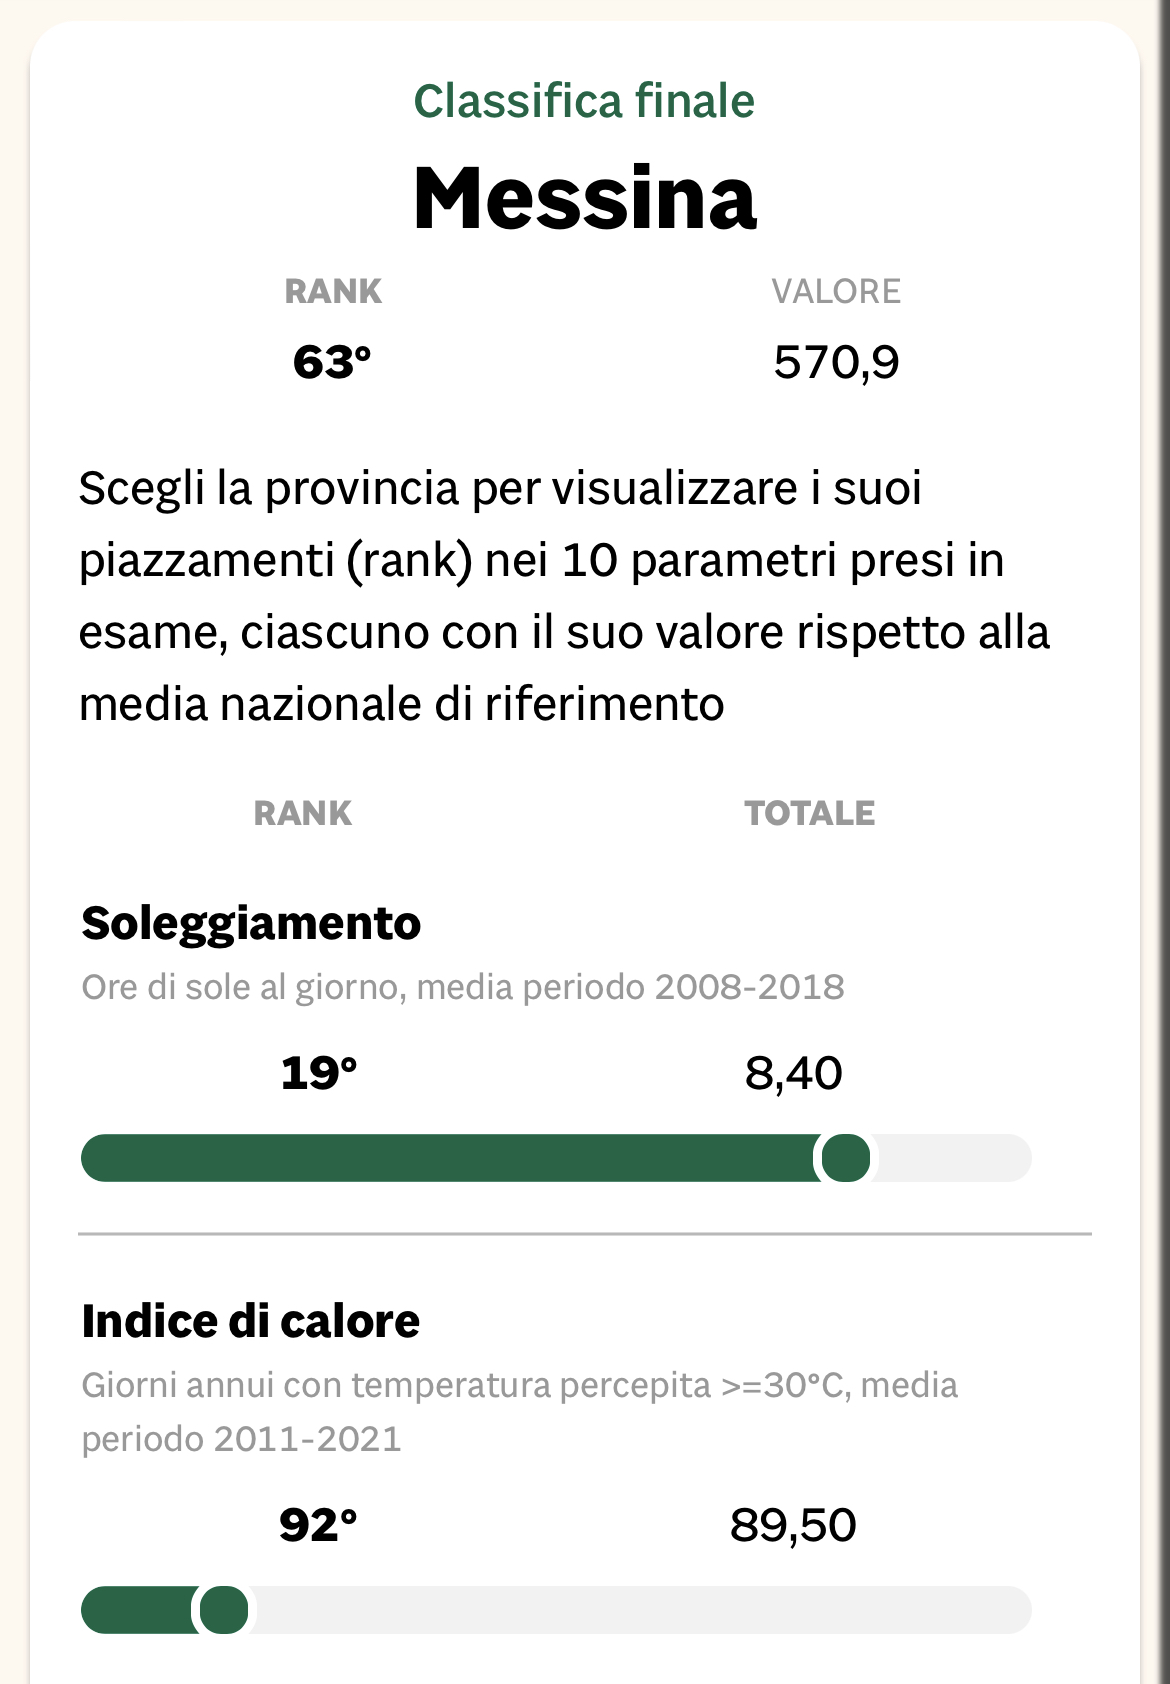The image size is (1170, 1684).
Task: Click the 63° overall rank value
Action: [x=332, y=362]
